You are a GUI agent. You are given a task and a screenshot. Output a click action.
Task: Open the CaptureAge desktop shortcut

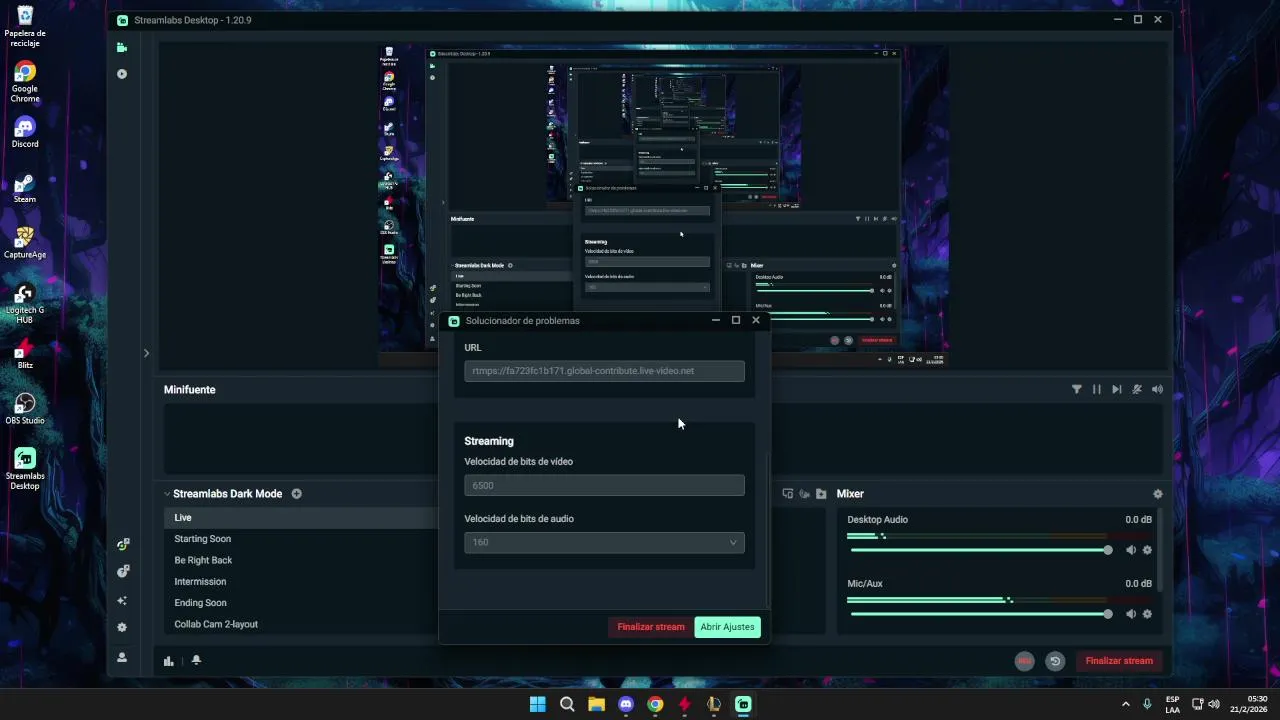click(x=25, y=243)
